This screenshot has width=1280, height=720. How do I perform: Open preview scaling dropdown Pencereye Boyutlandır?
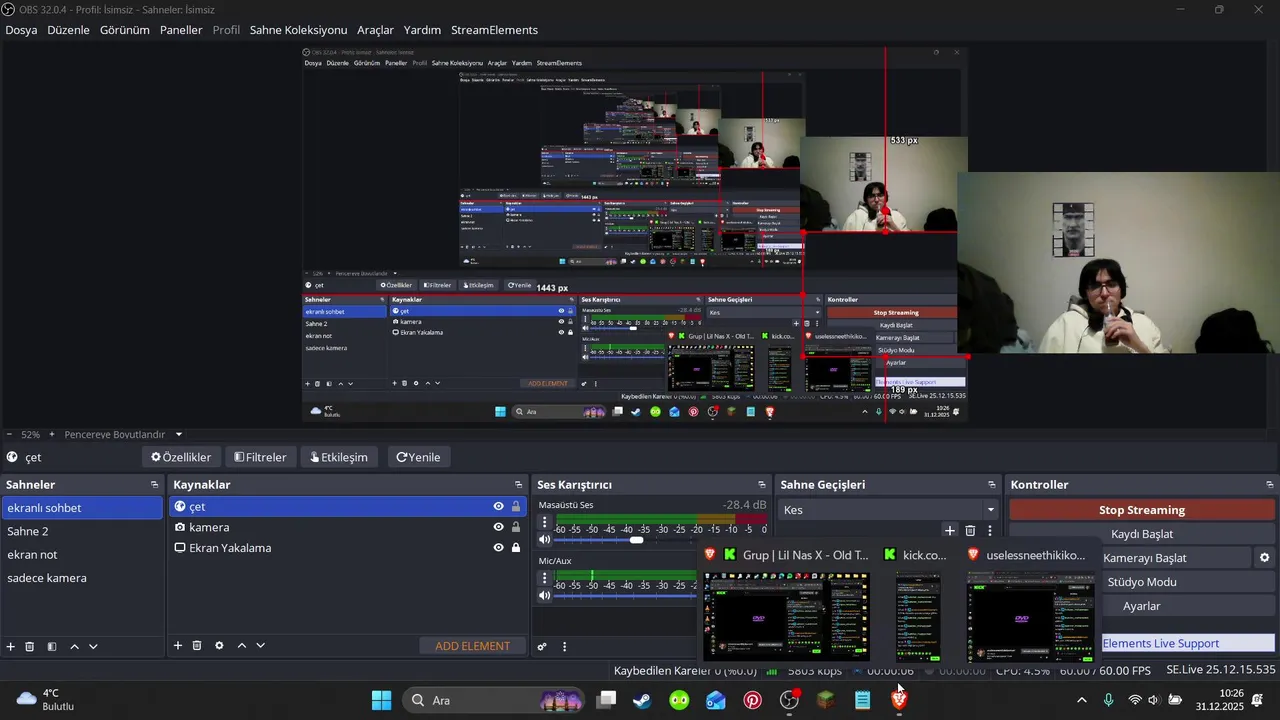point(124,435)
